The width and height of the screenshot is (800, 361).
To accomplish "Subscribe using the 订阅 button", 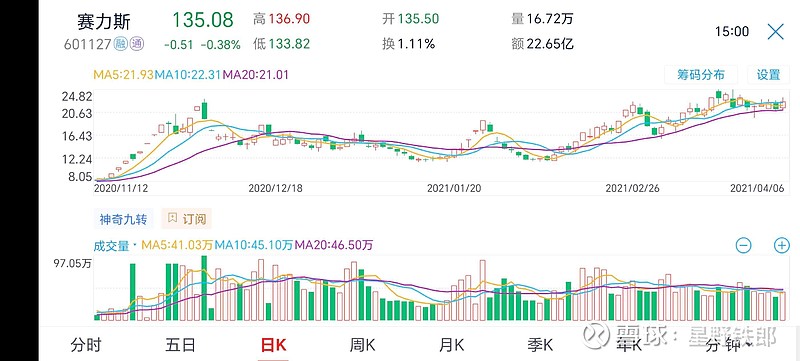I will coord(187,219).
